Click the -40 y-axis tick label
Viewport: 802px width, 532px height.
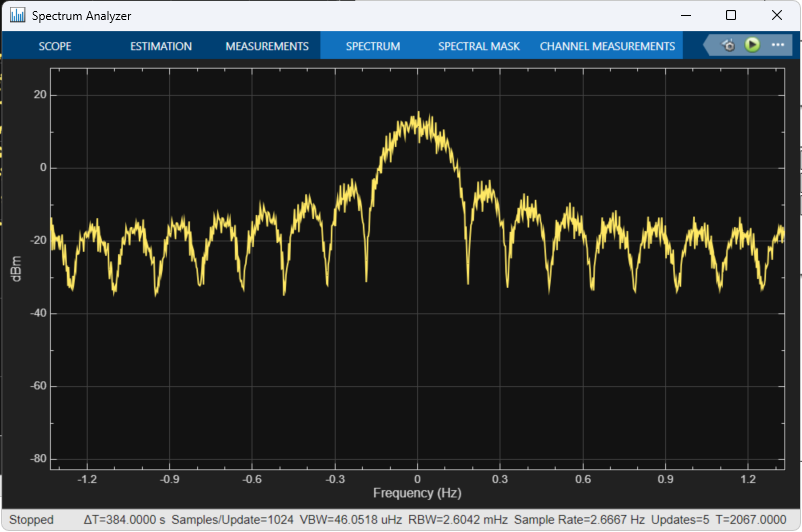coord(38,313)
